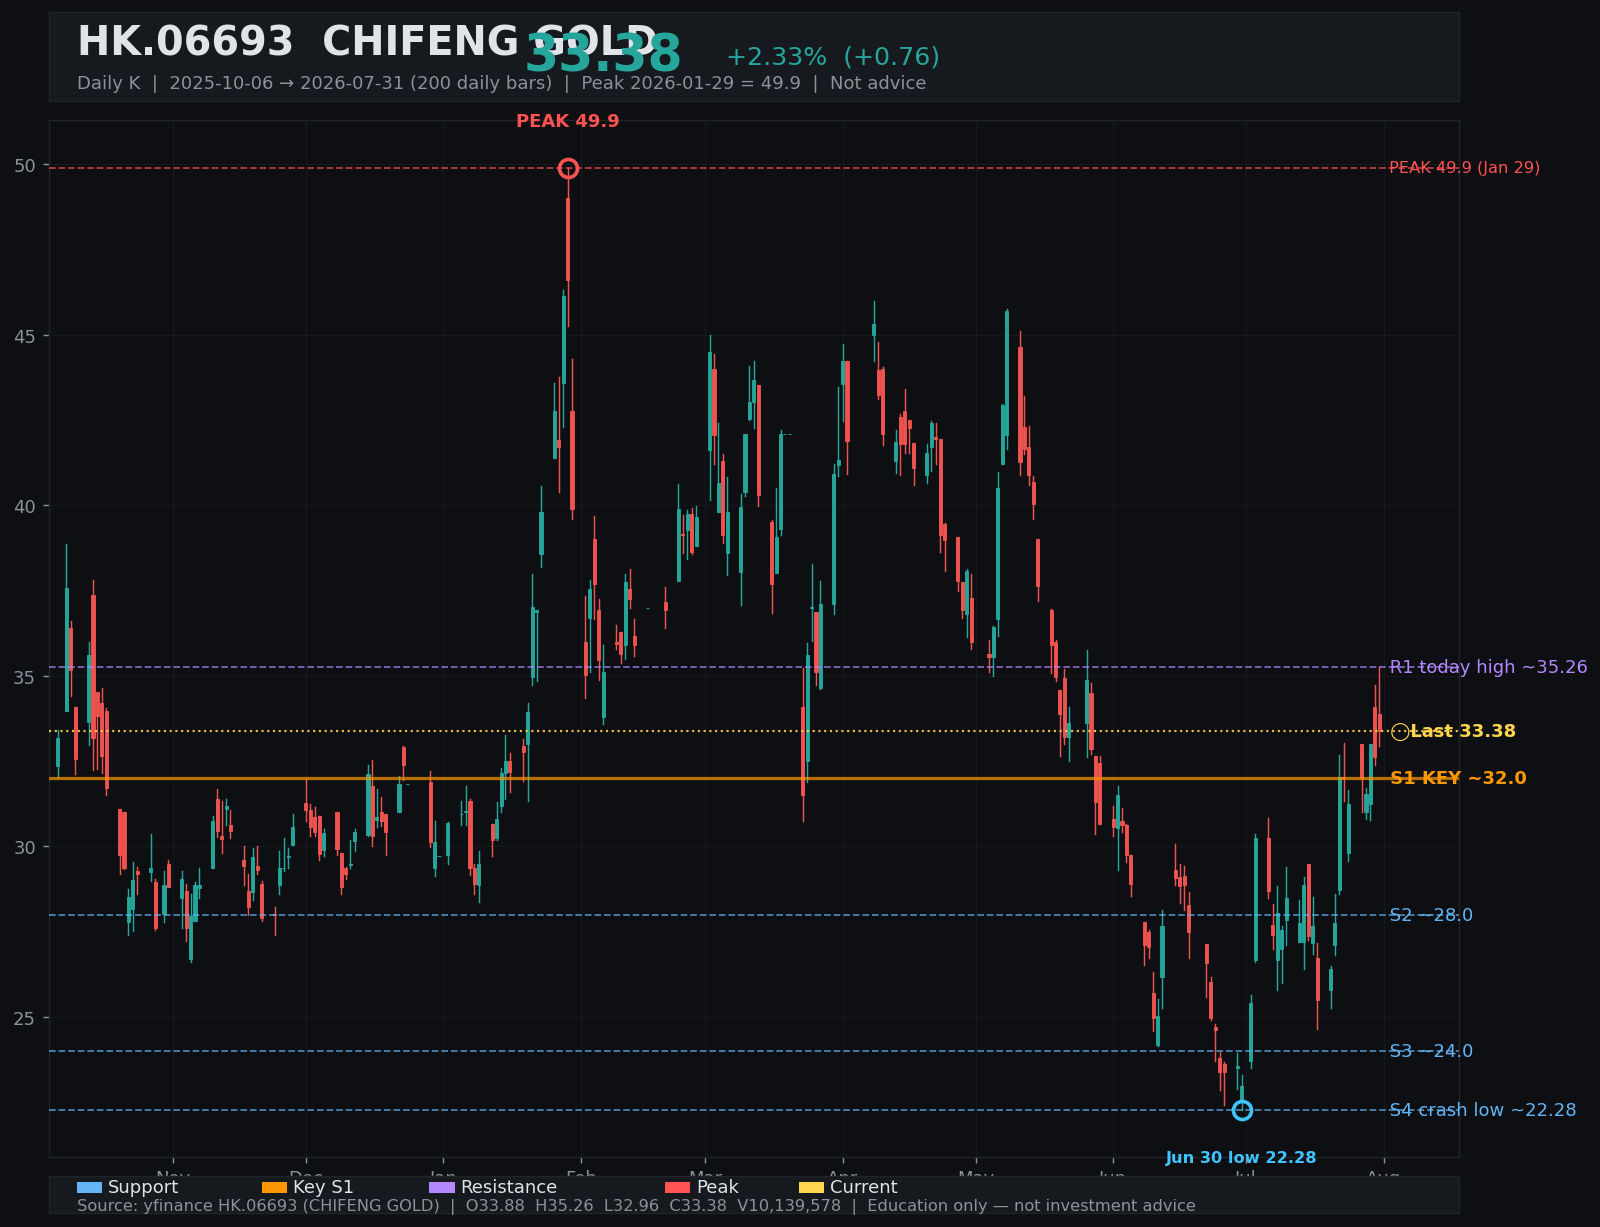Click the purple Resistance legend swatch
Viewport: 1600px width, 1227px height.
(x=442, y=1188)
